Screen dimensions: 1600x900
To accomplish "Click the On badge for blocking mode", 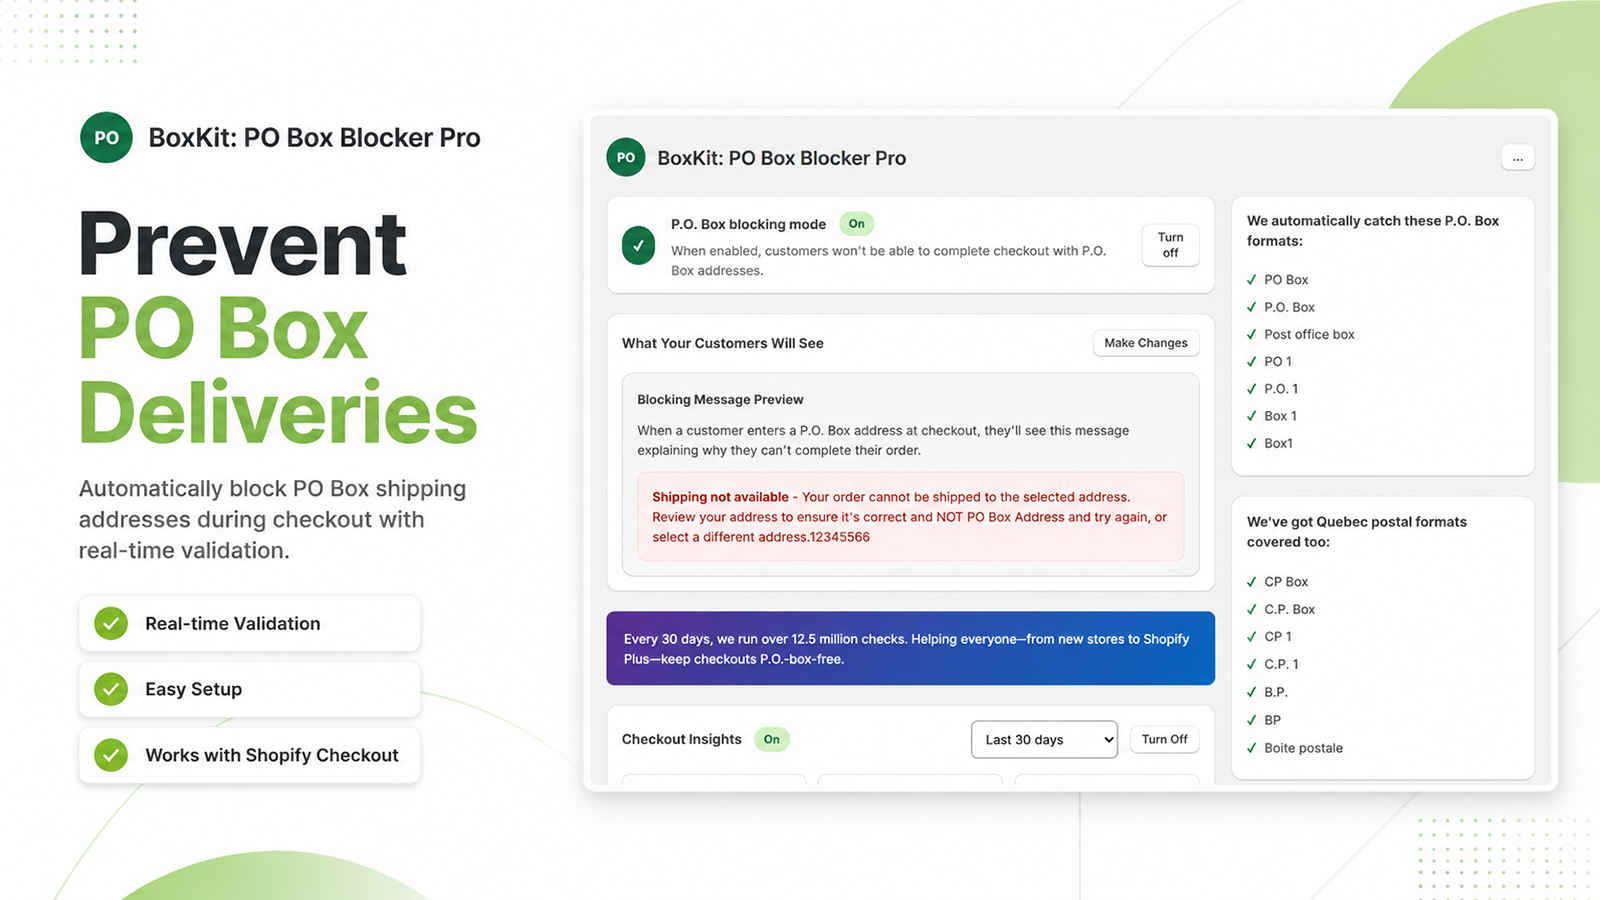I will [x=856, y=224].
